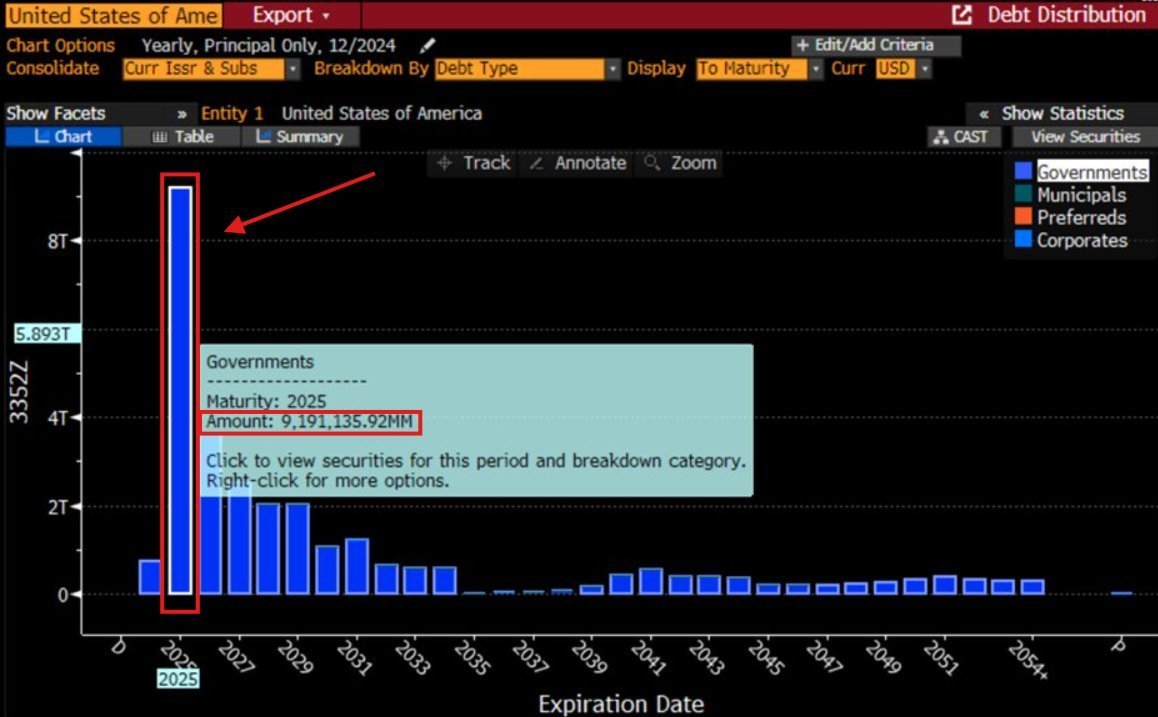Viewport: 1158px width, 717px height.
Task: Toggle the Municipals legend entry
Action: pos(1083,194)
